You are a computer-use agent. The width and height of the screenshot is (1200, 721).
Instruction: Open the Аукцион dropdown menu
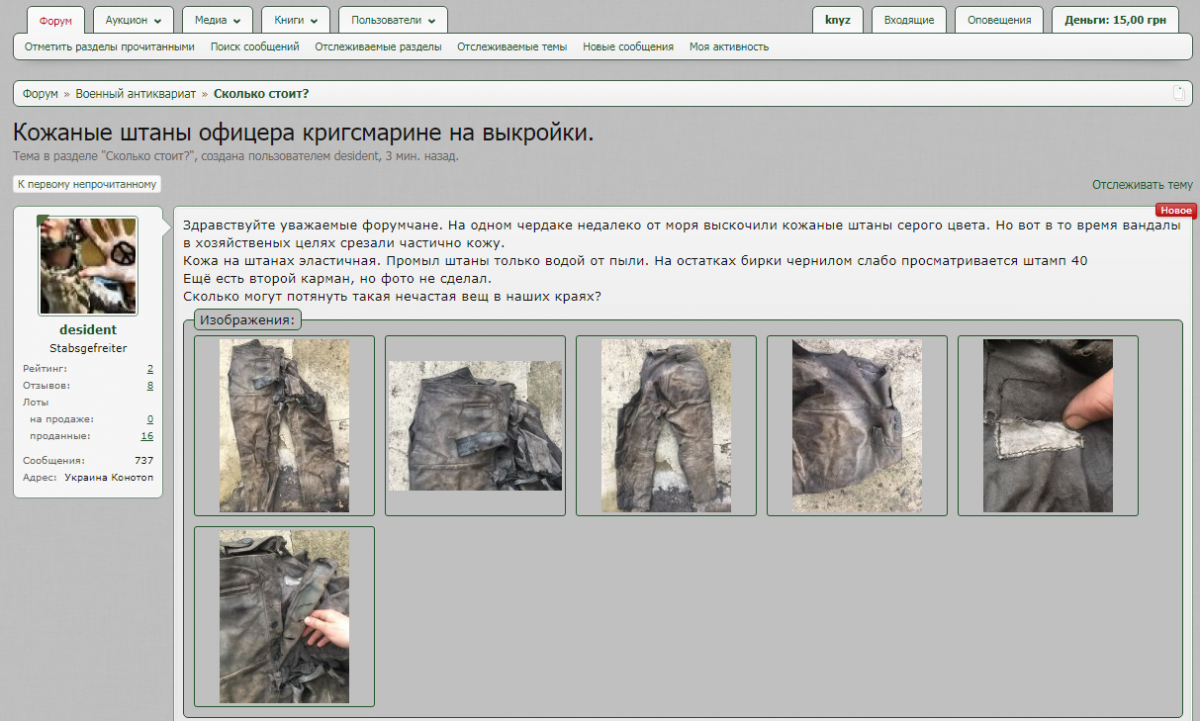coord(130,19)
